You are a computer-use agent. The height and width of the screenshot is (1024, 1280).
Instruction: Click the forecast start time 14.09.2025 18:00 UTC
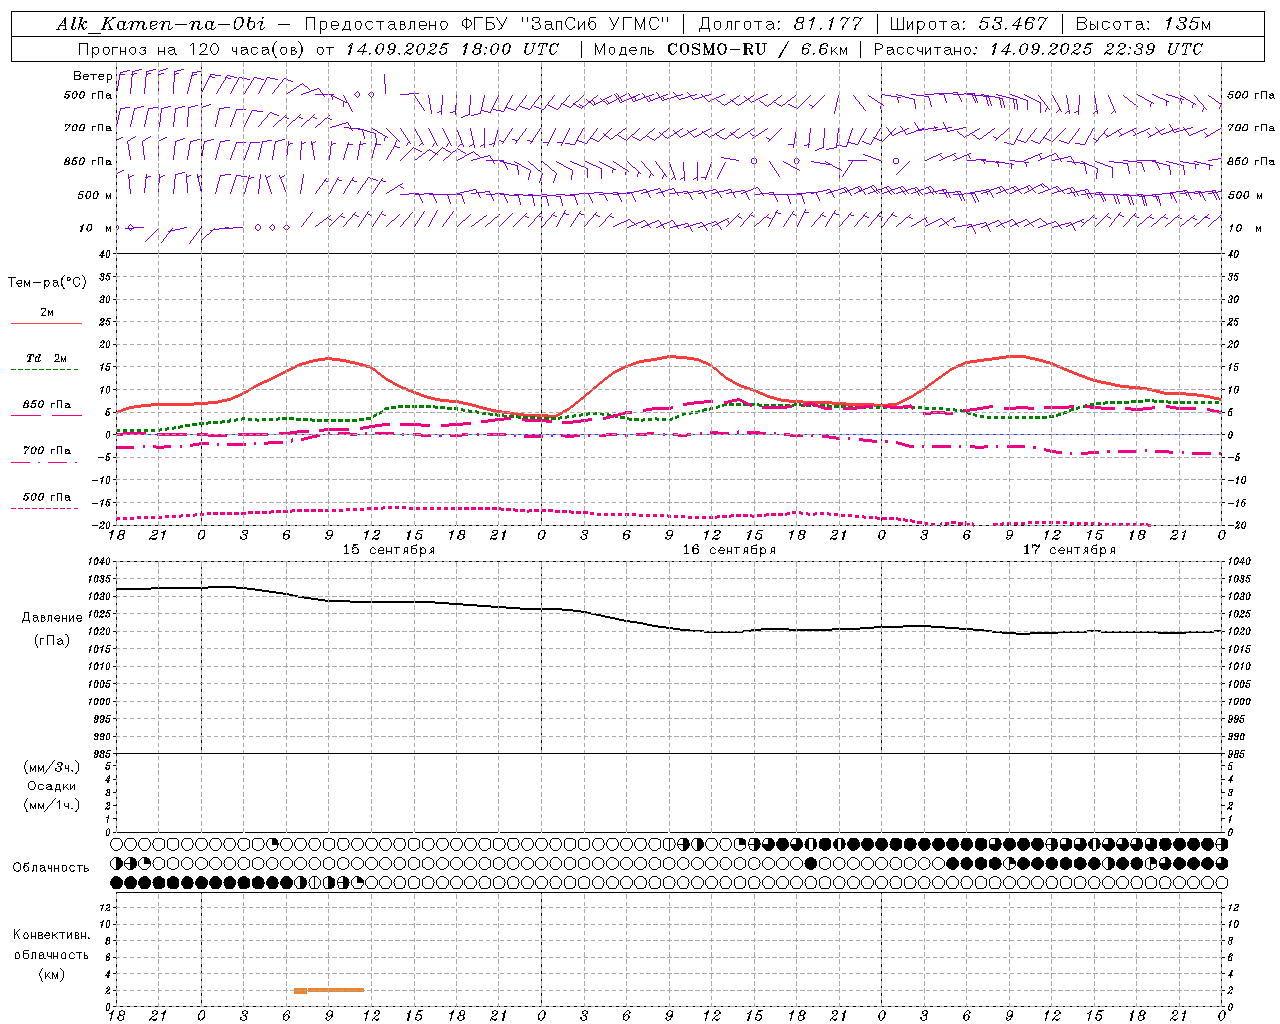click(452, 49)
